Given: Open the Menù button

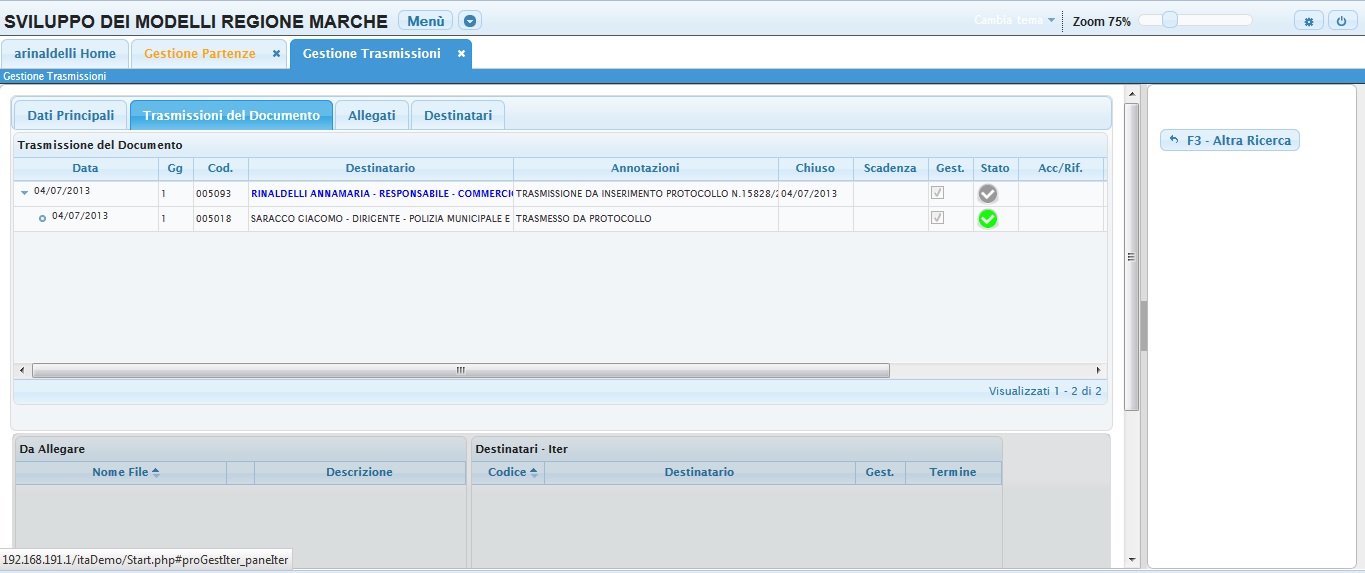Looking at the screenshot, I should [425, 21].
